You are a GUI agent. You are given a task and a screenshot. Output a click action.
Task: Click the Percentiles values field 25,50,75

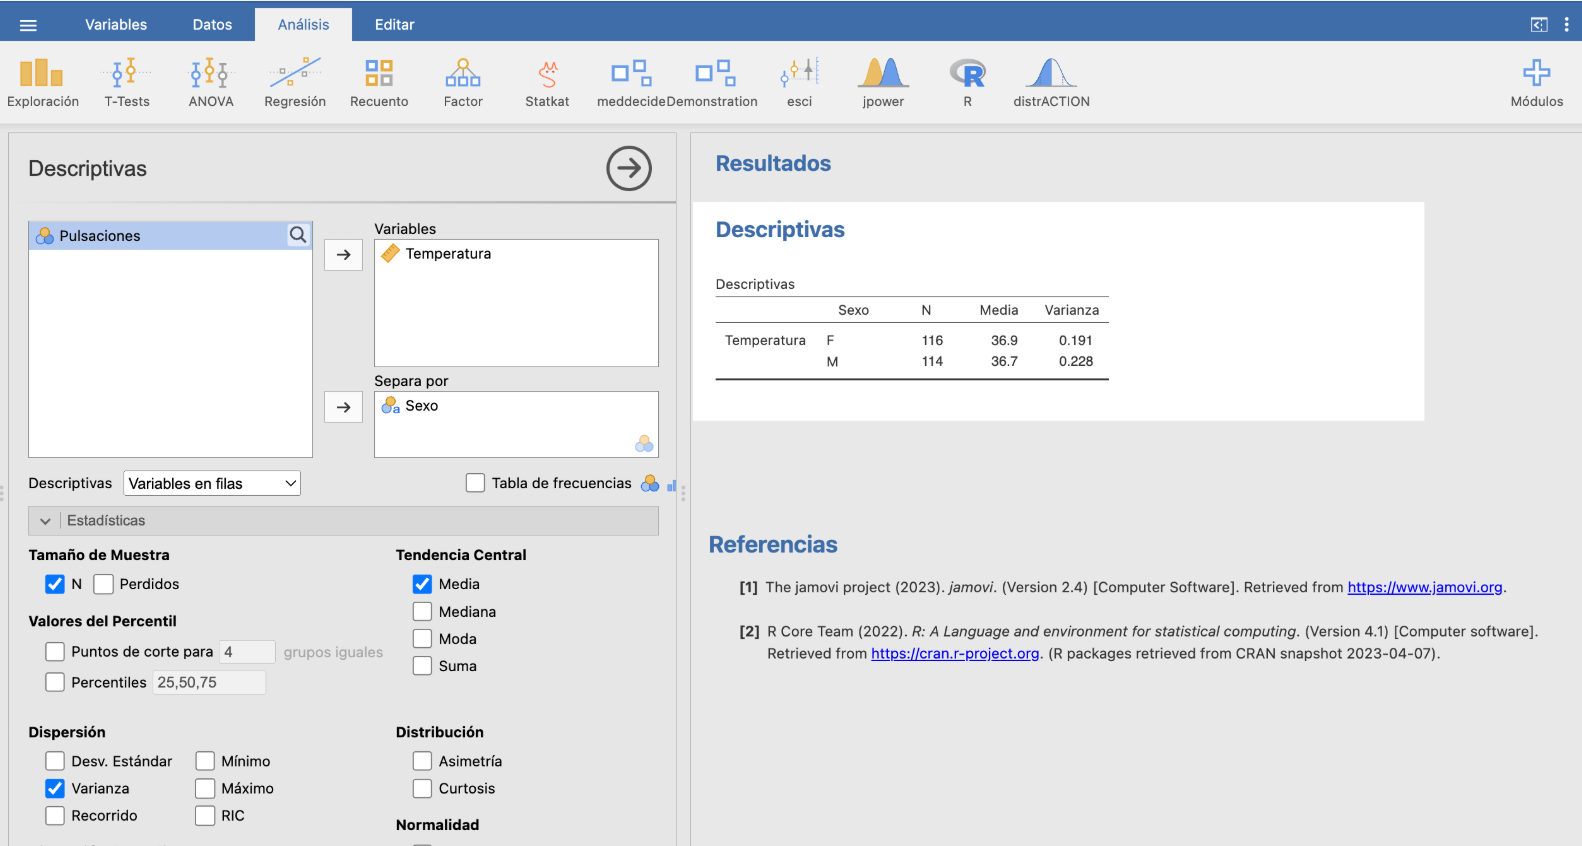click(209, 683)
